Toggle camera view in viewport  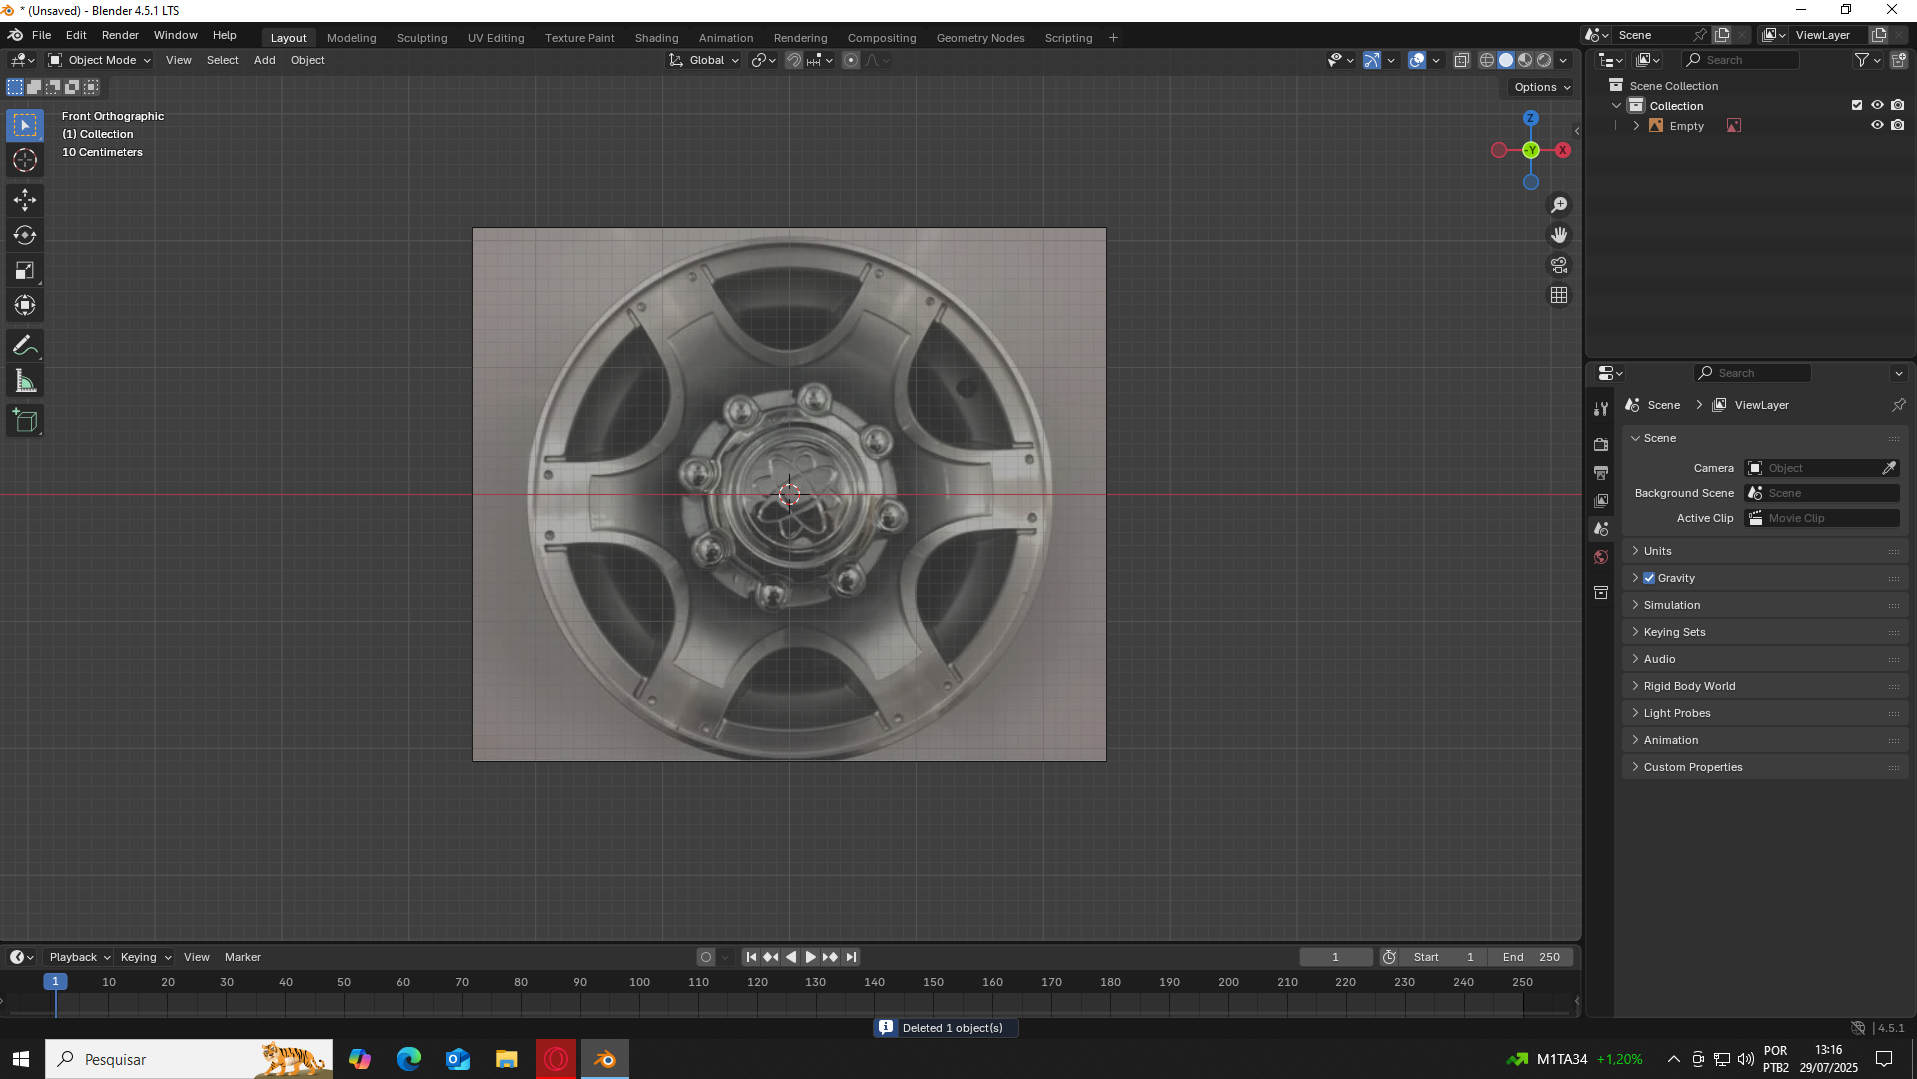(x=1559, y=265)
